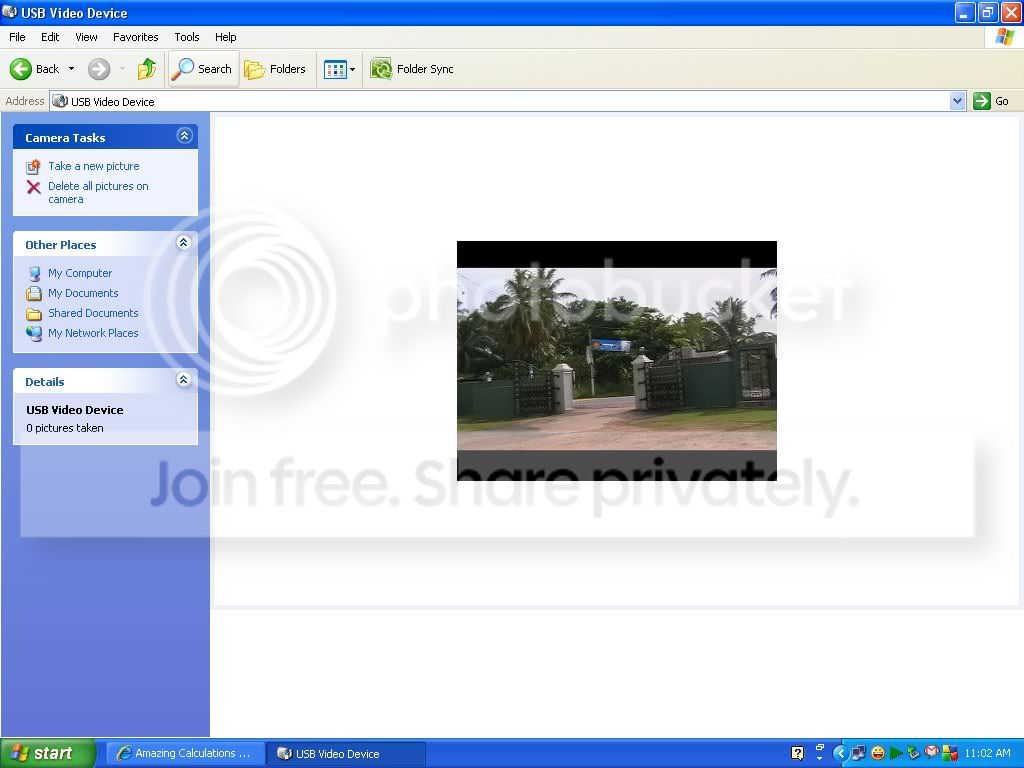
Task: Click the colorful security shield tray icon
Action: pos(950,753)
